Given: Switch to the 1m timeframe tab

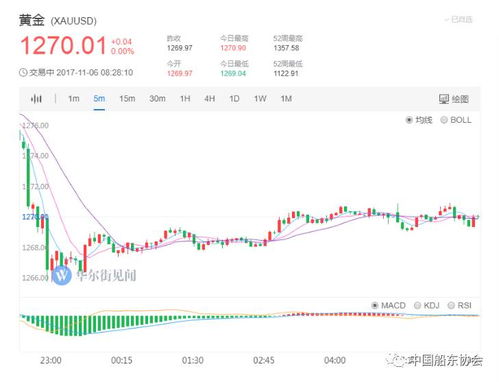Looking at the screenshot, I should pos(74,99).
